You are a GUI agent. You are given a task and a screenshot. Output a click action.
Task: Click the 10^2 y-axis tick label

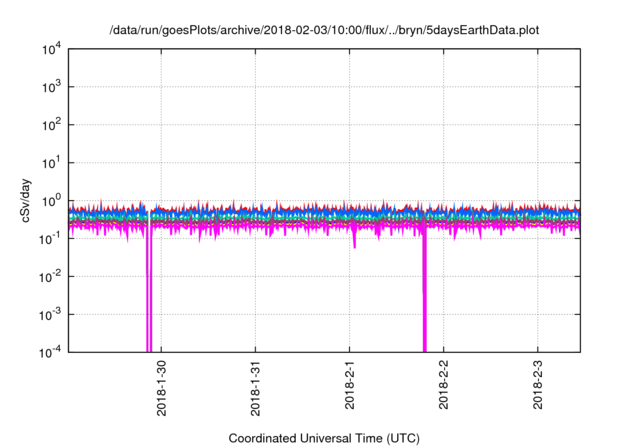click(x=51, y=125)
